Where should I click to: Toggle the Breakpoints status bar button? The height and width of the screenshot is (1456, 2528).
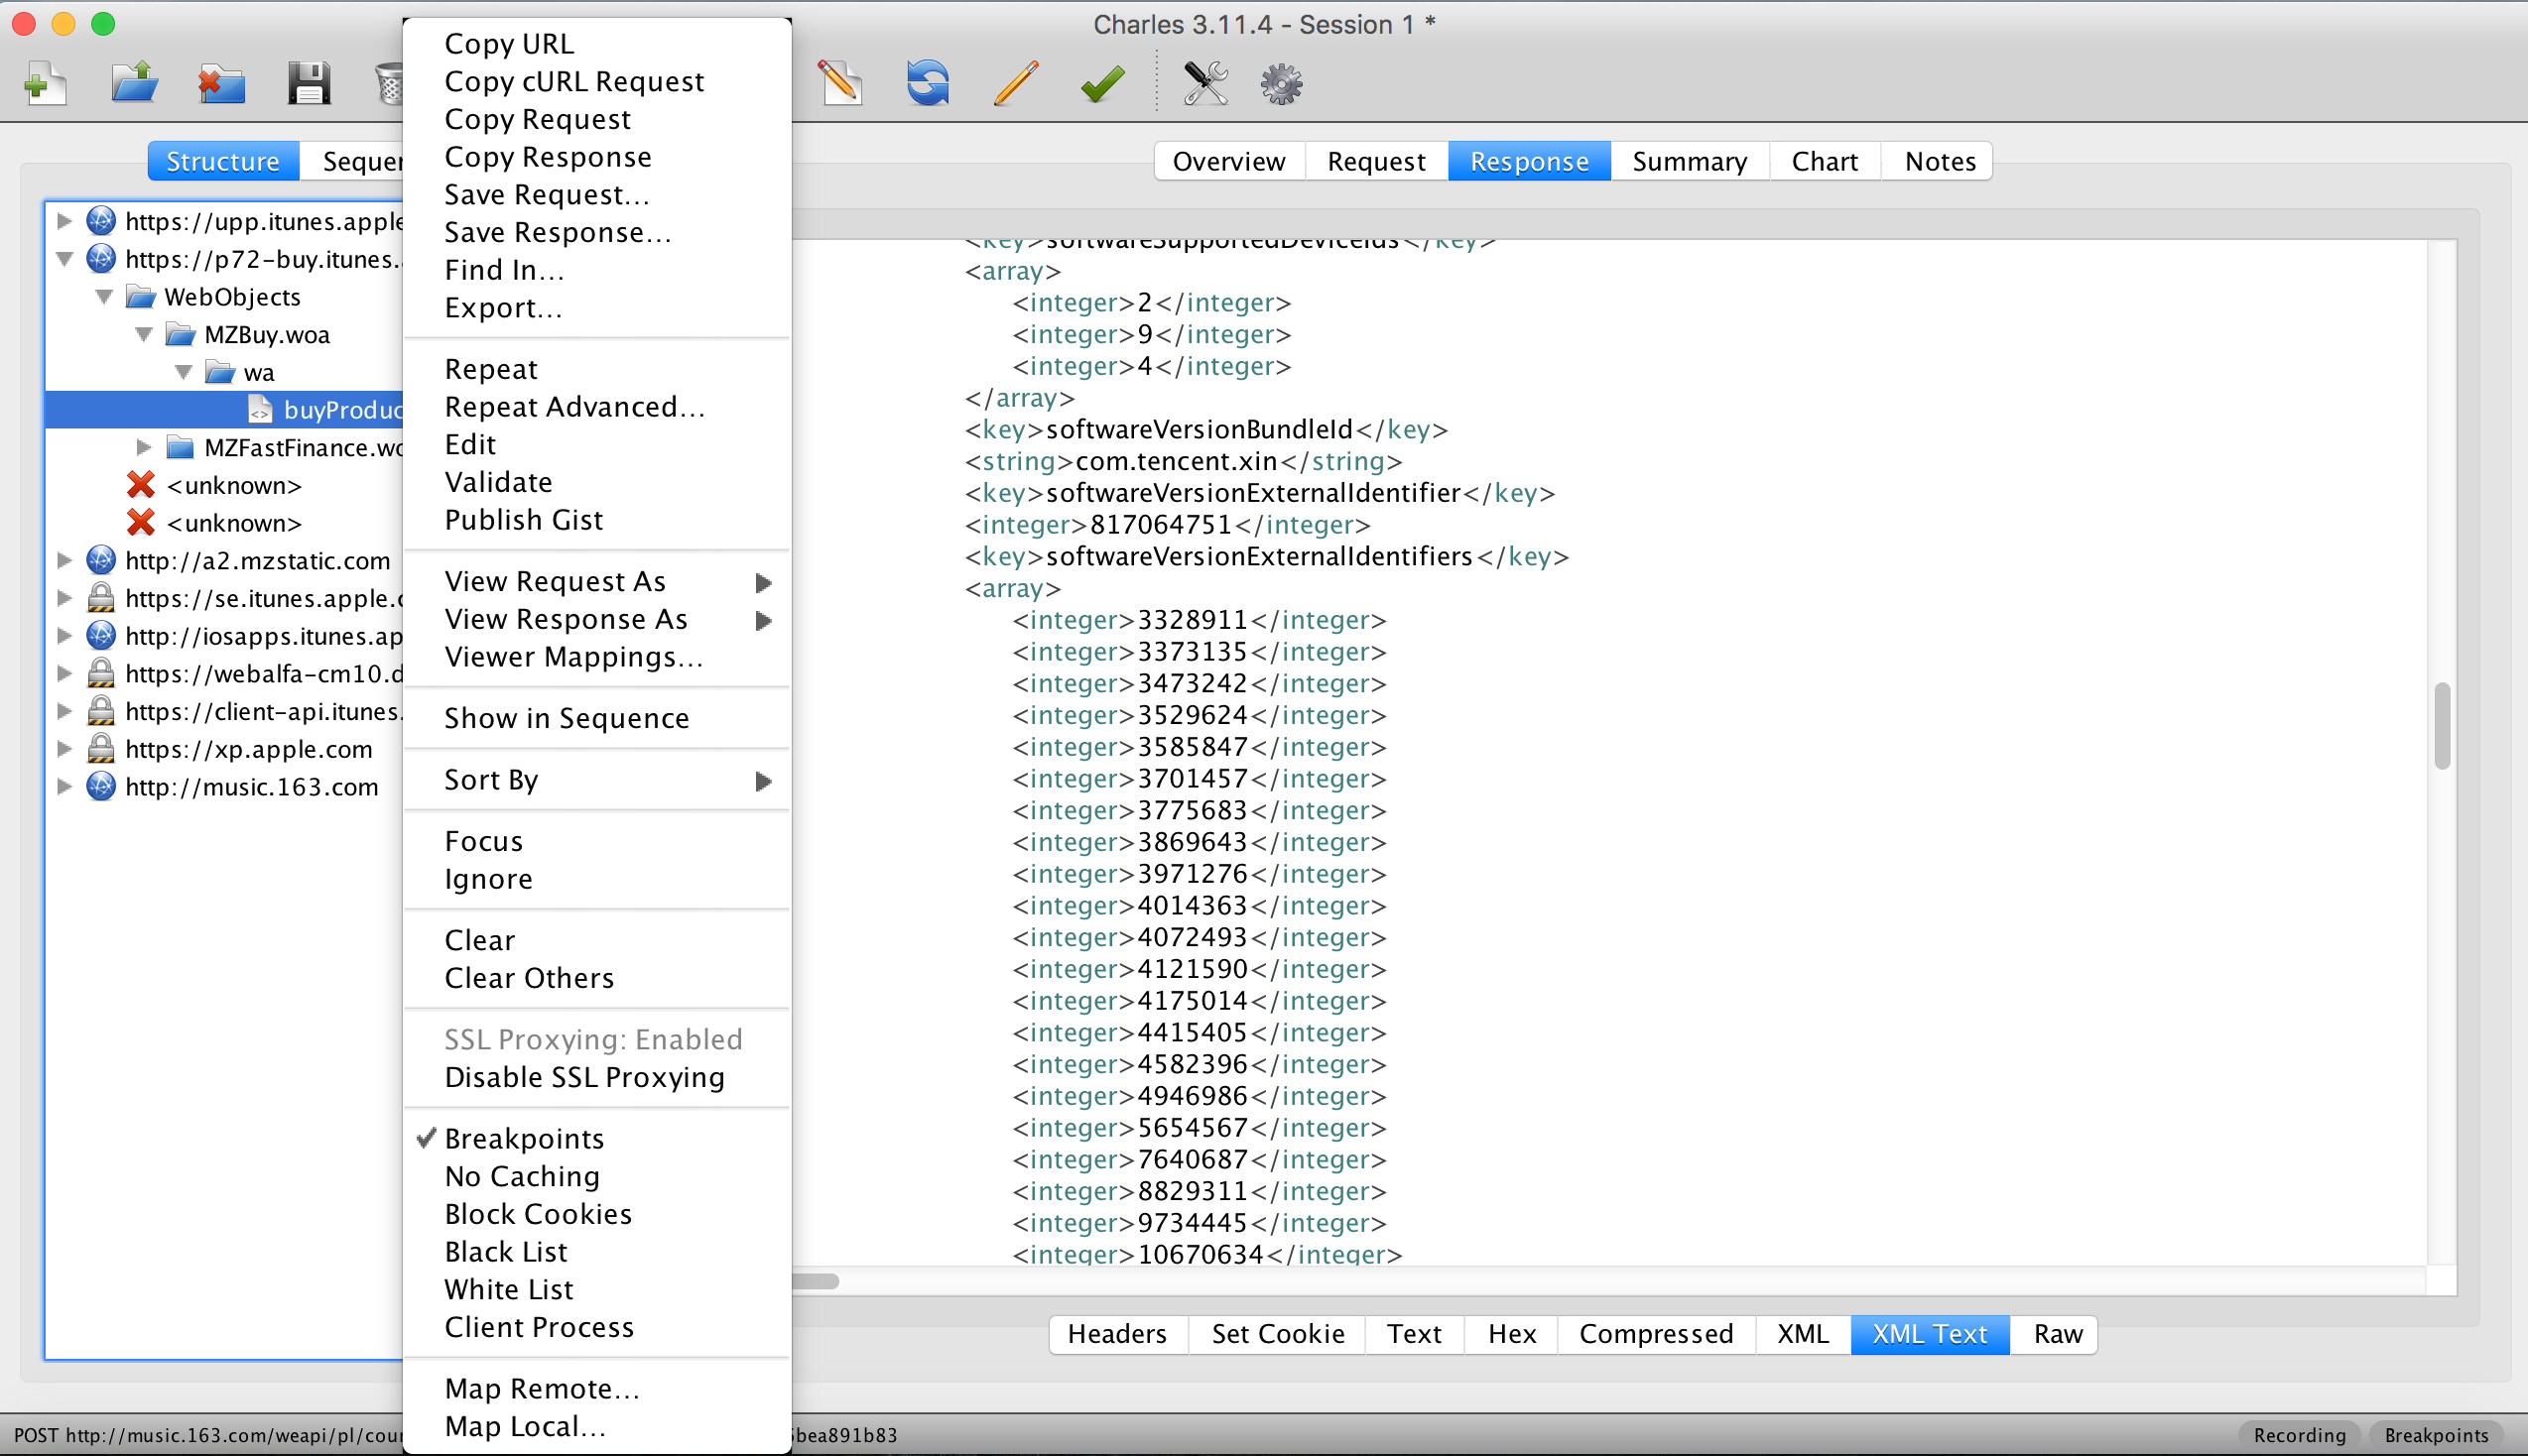[2436, 1435]
